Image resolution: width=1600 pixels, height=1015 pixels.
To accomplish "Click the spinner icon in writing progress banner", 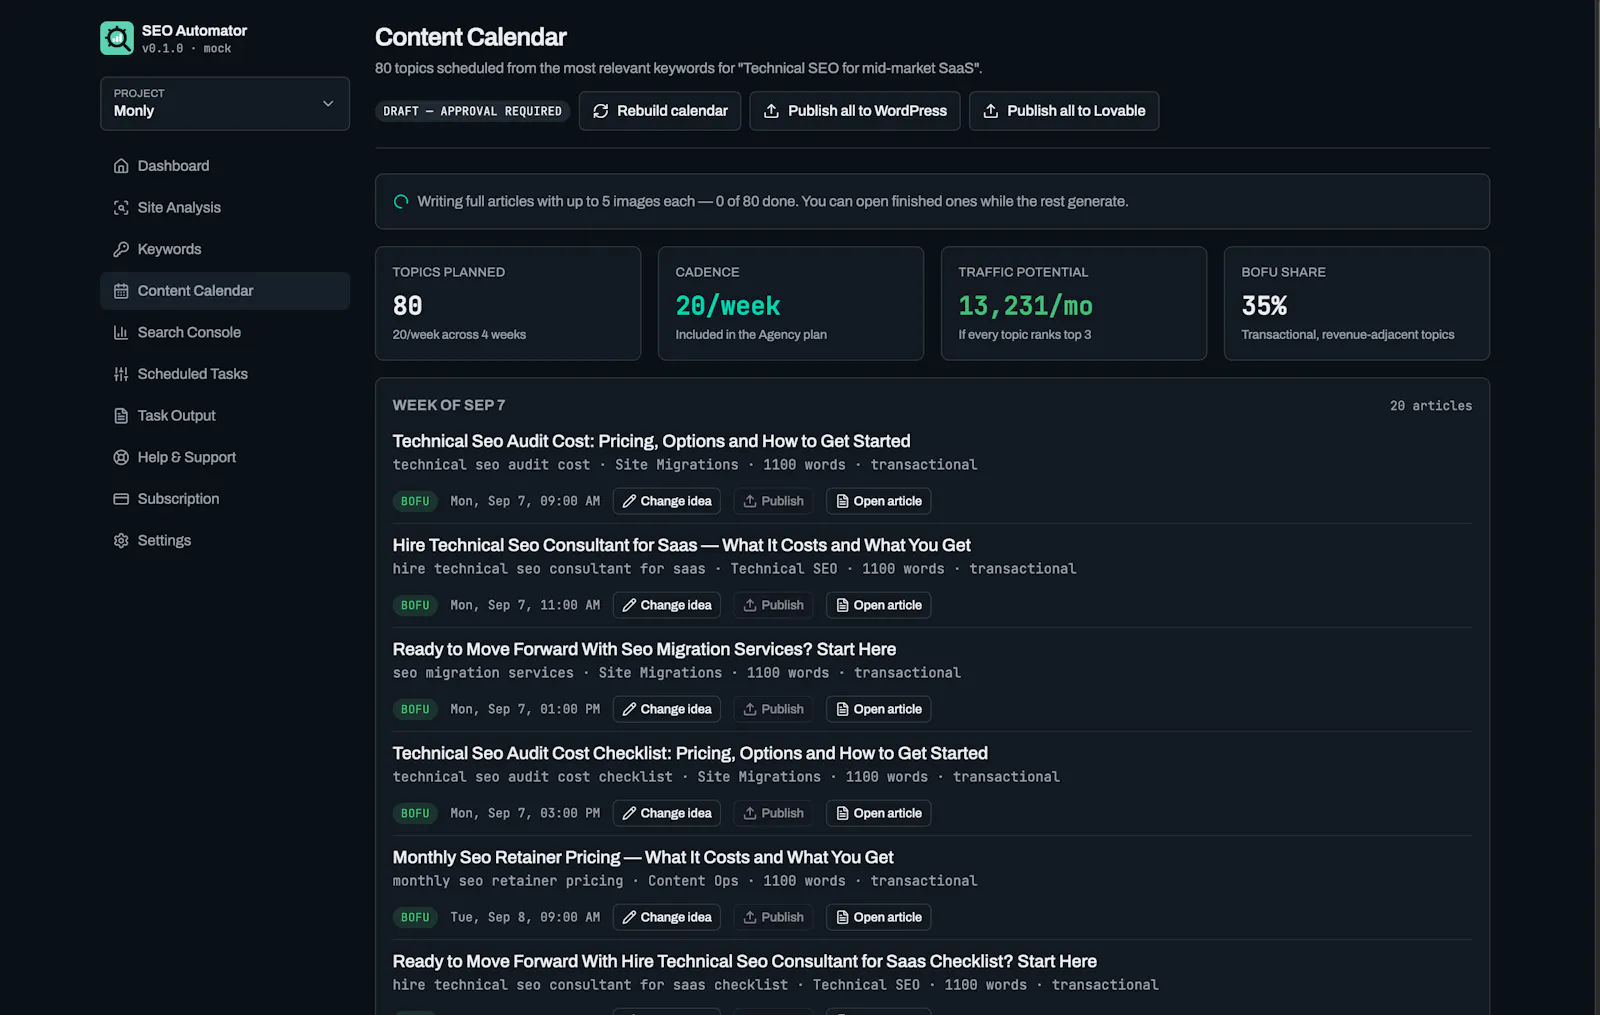I will point(401,202).
